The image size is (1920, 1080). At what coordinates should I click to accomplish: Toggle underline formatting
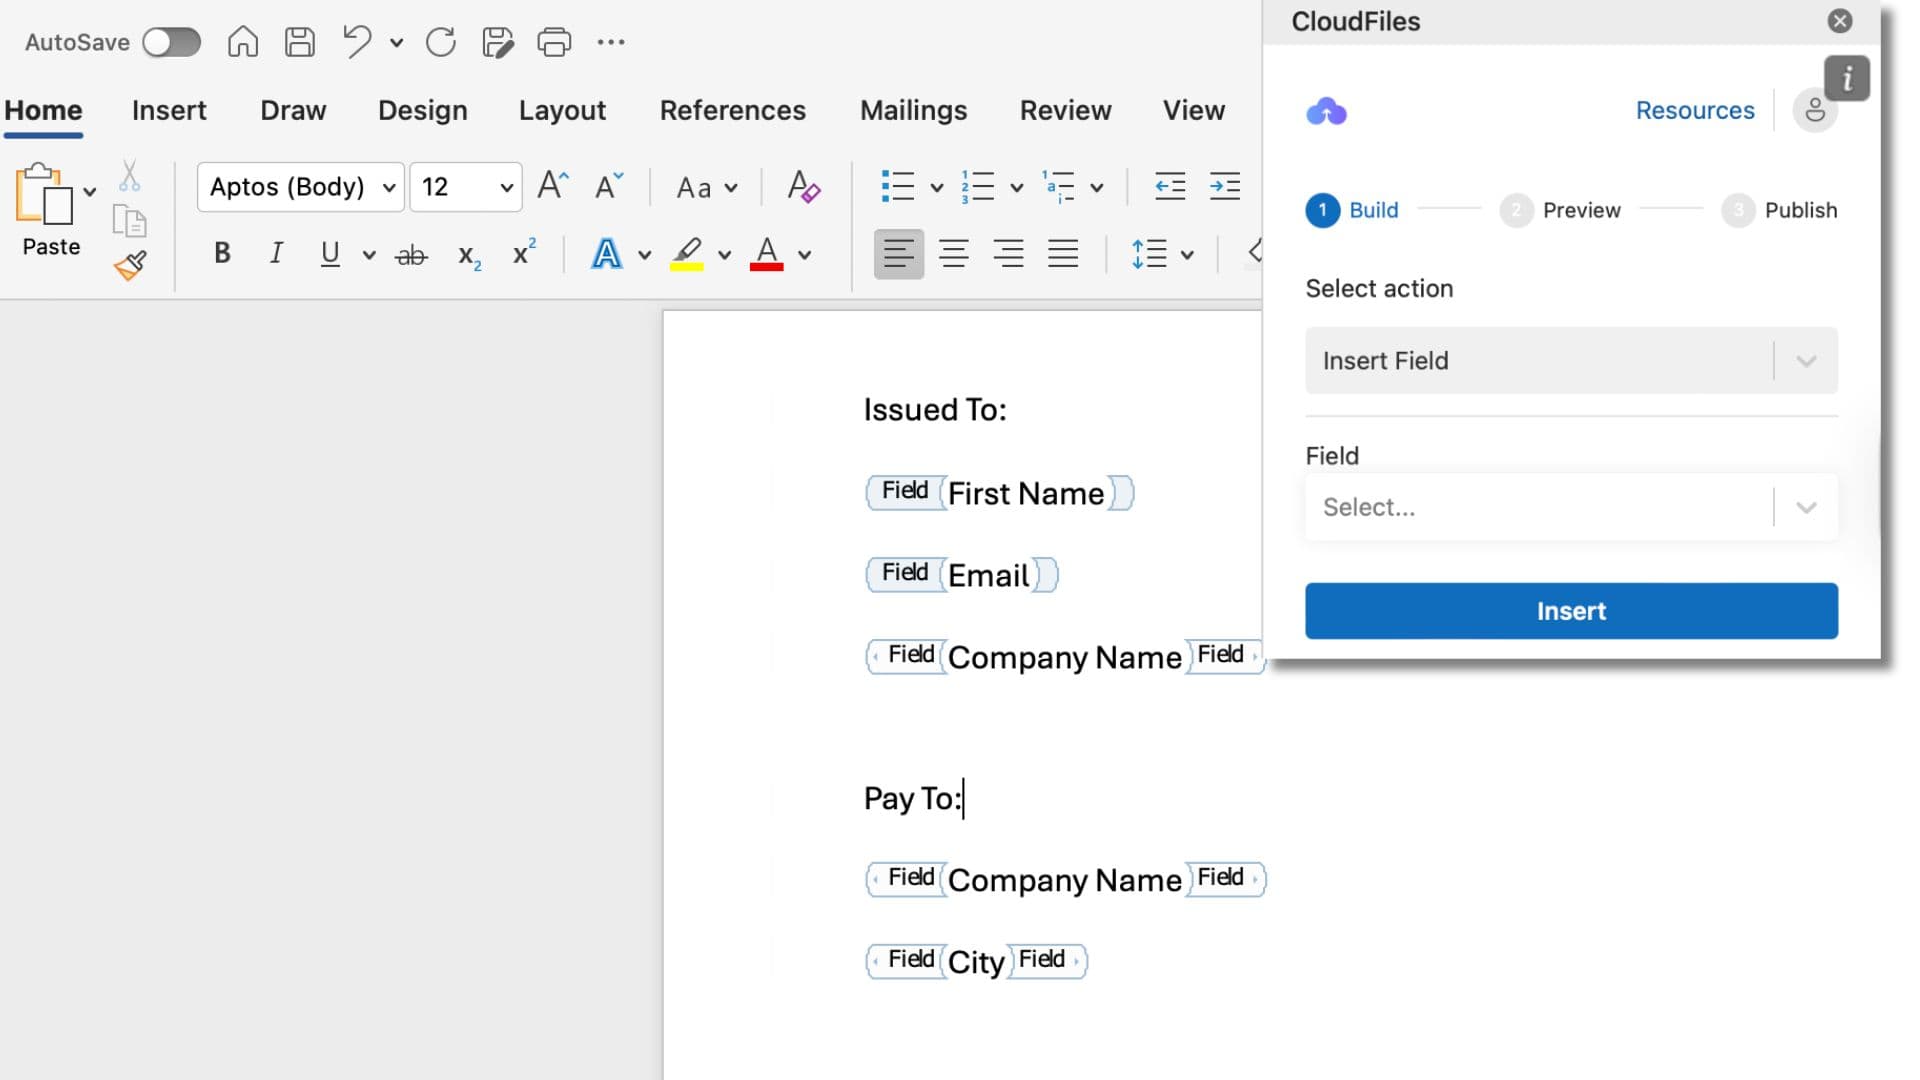[330, 253]
